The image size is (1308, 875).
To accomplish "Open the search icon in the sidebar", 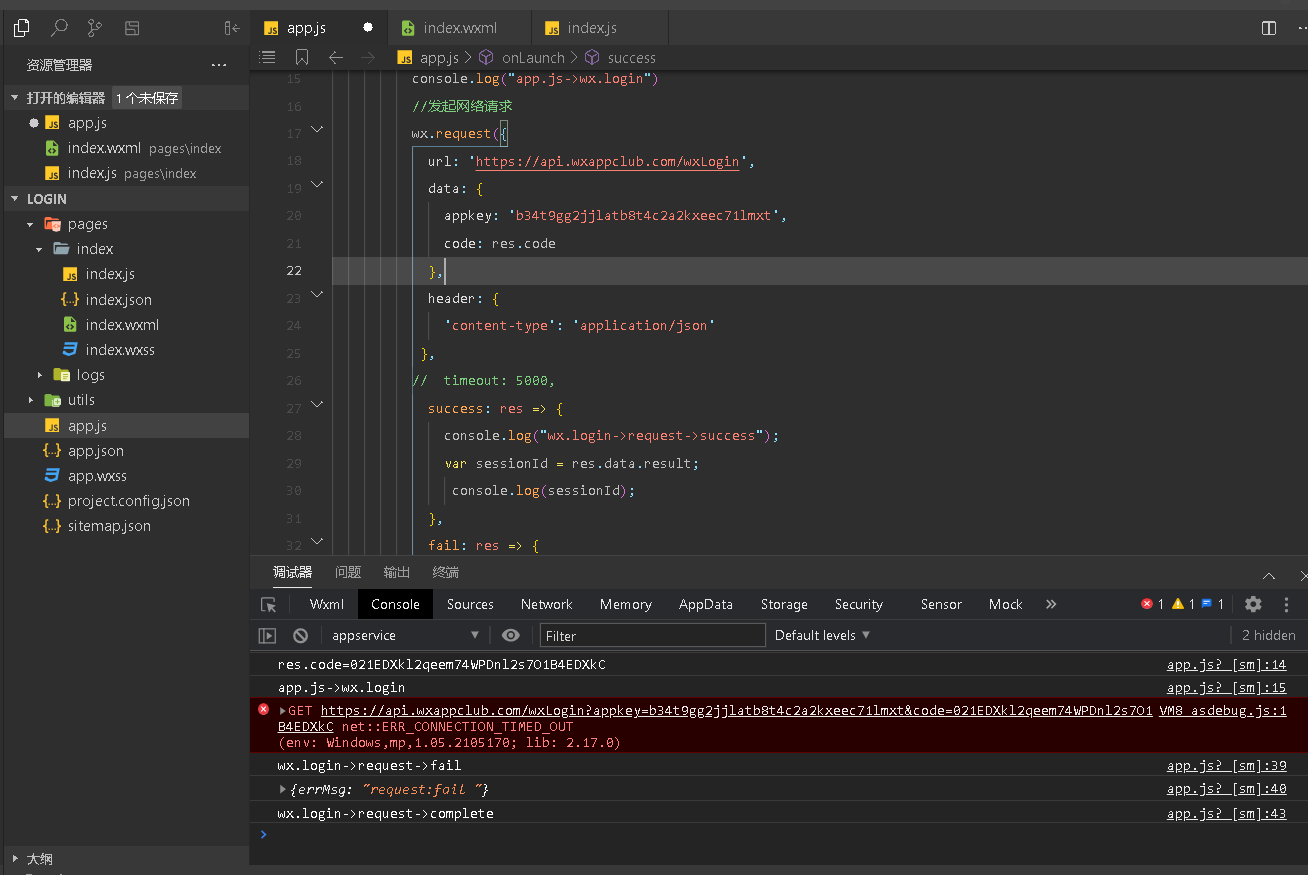I will tap(59, 28).
